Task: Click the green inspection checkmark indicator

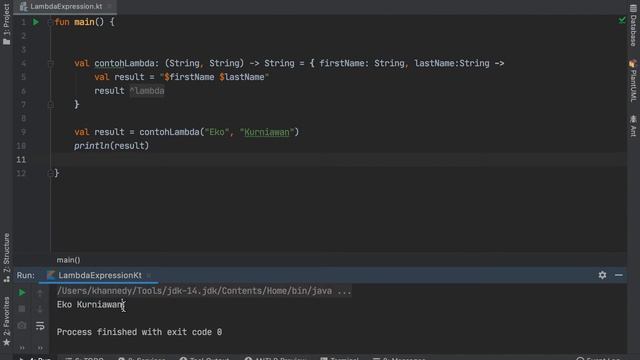Action: point(622,20)
